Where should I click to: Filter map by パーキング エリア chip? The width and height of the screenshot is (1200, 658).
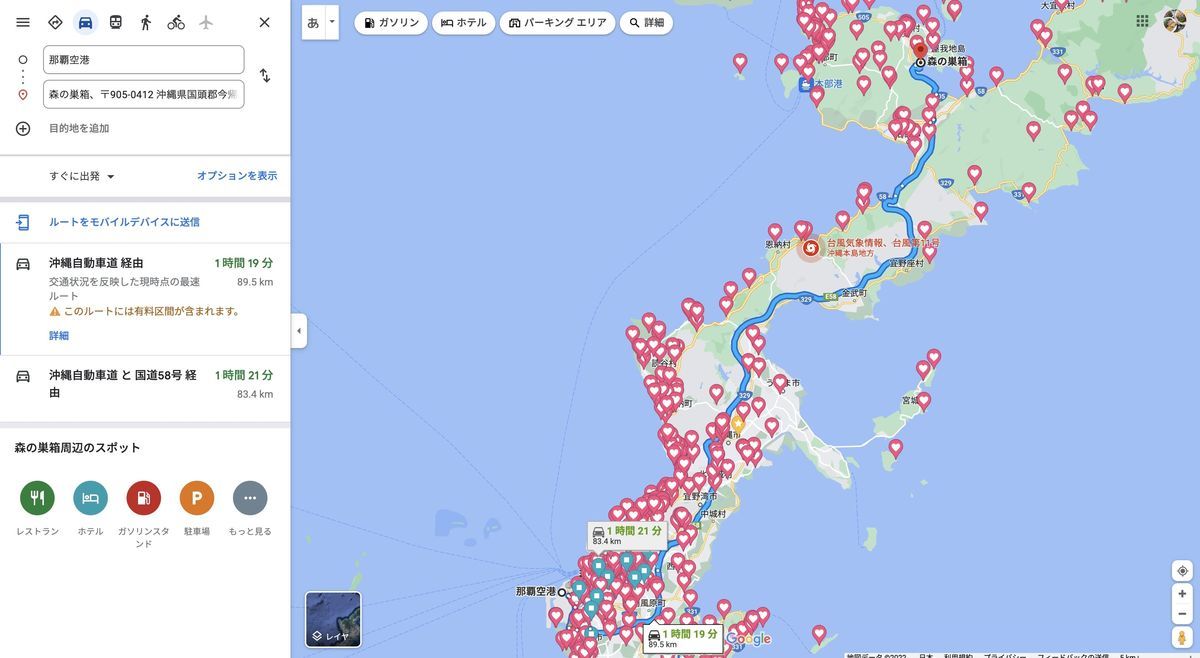click(x=557, y=23)
